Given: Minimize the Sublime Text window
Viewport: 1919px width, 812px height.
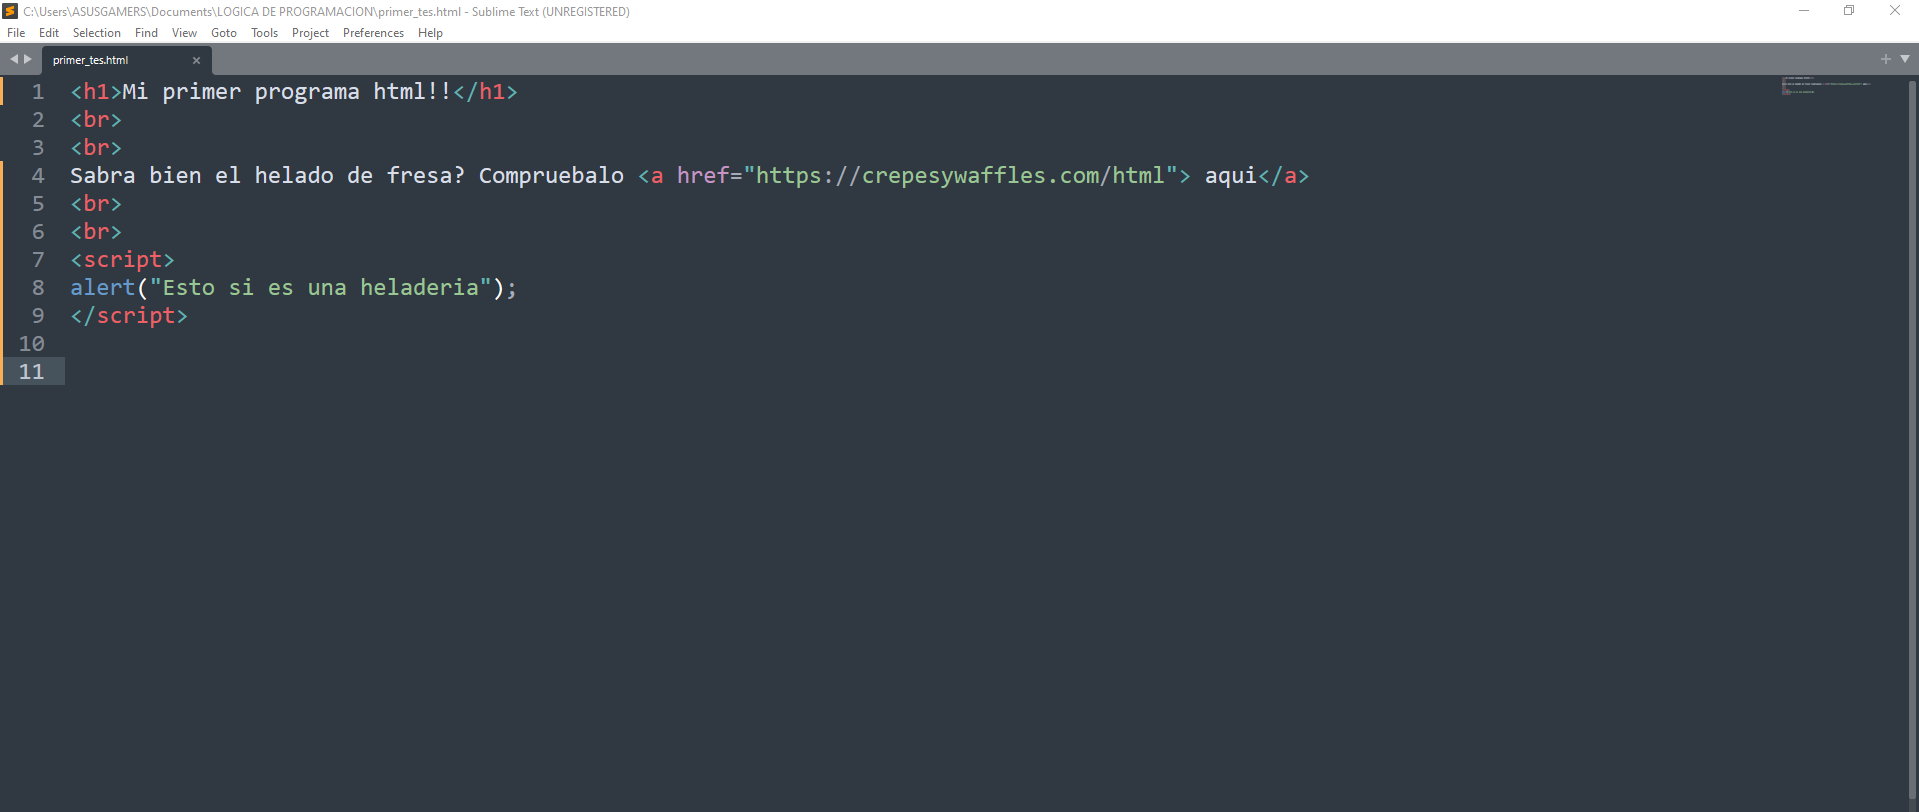Looking at the screenshot, I should tap(1804, 11).
